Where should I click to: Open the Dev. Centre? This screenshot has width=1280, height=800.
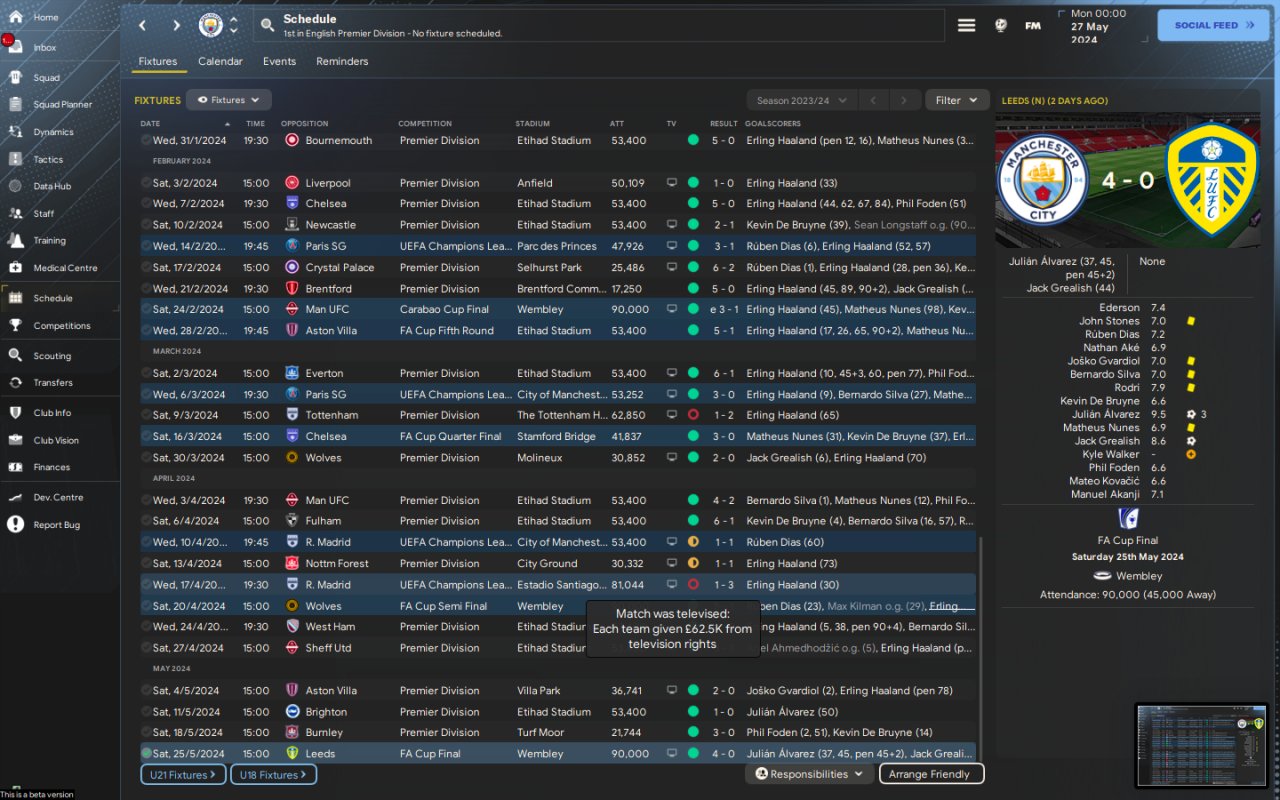tap(60, 497)
